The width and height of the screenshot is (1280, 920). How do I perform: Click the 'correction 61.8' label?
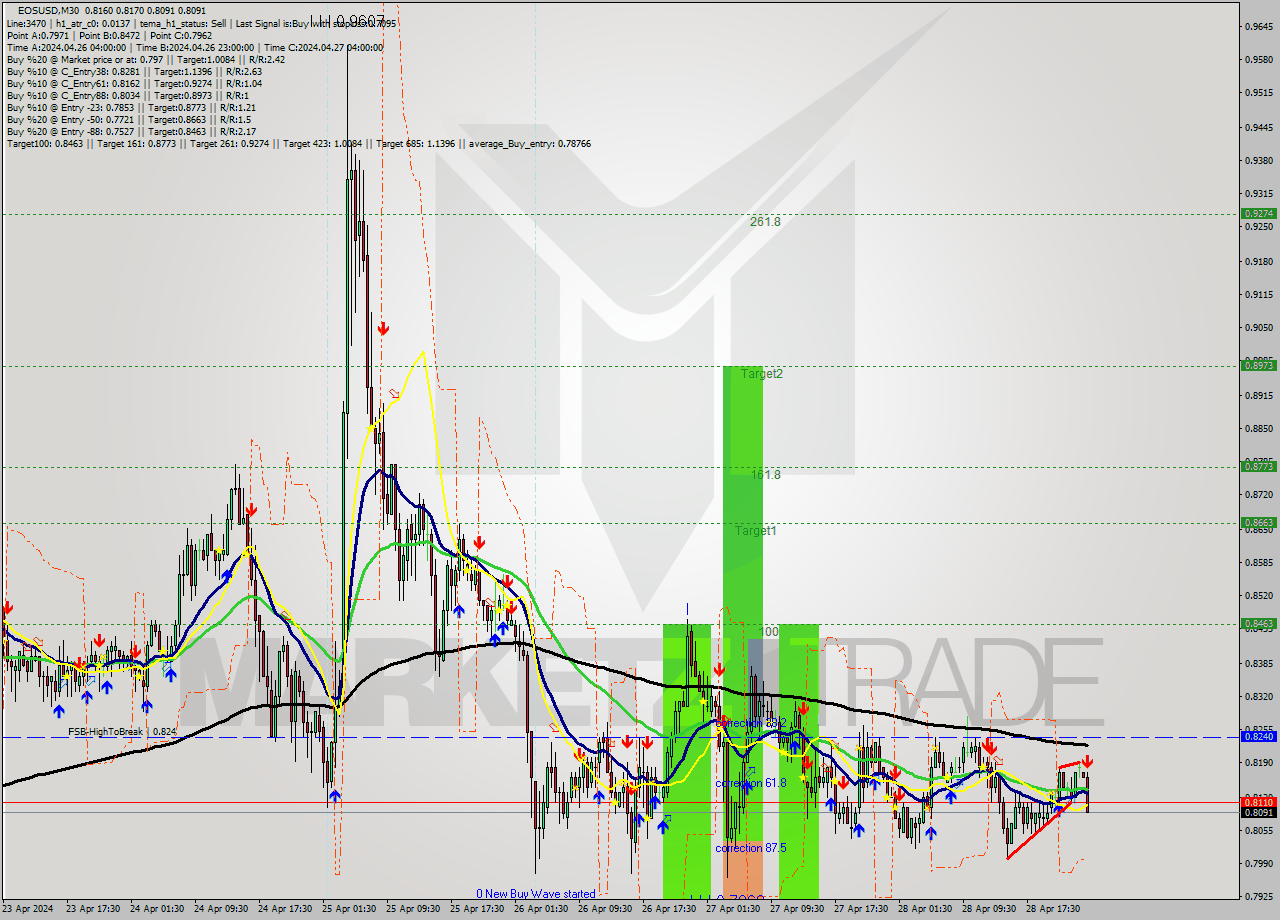tap(752, 783)
